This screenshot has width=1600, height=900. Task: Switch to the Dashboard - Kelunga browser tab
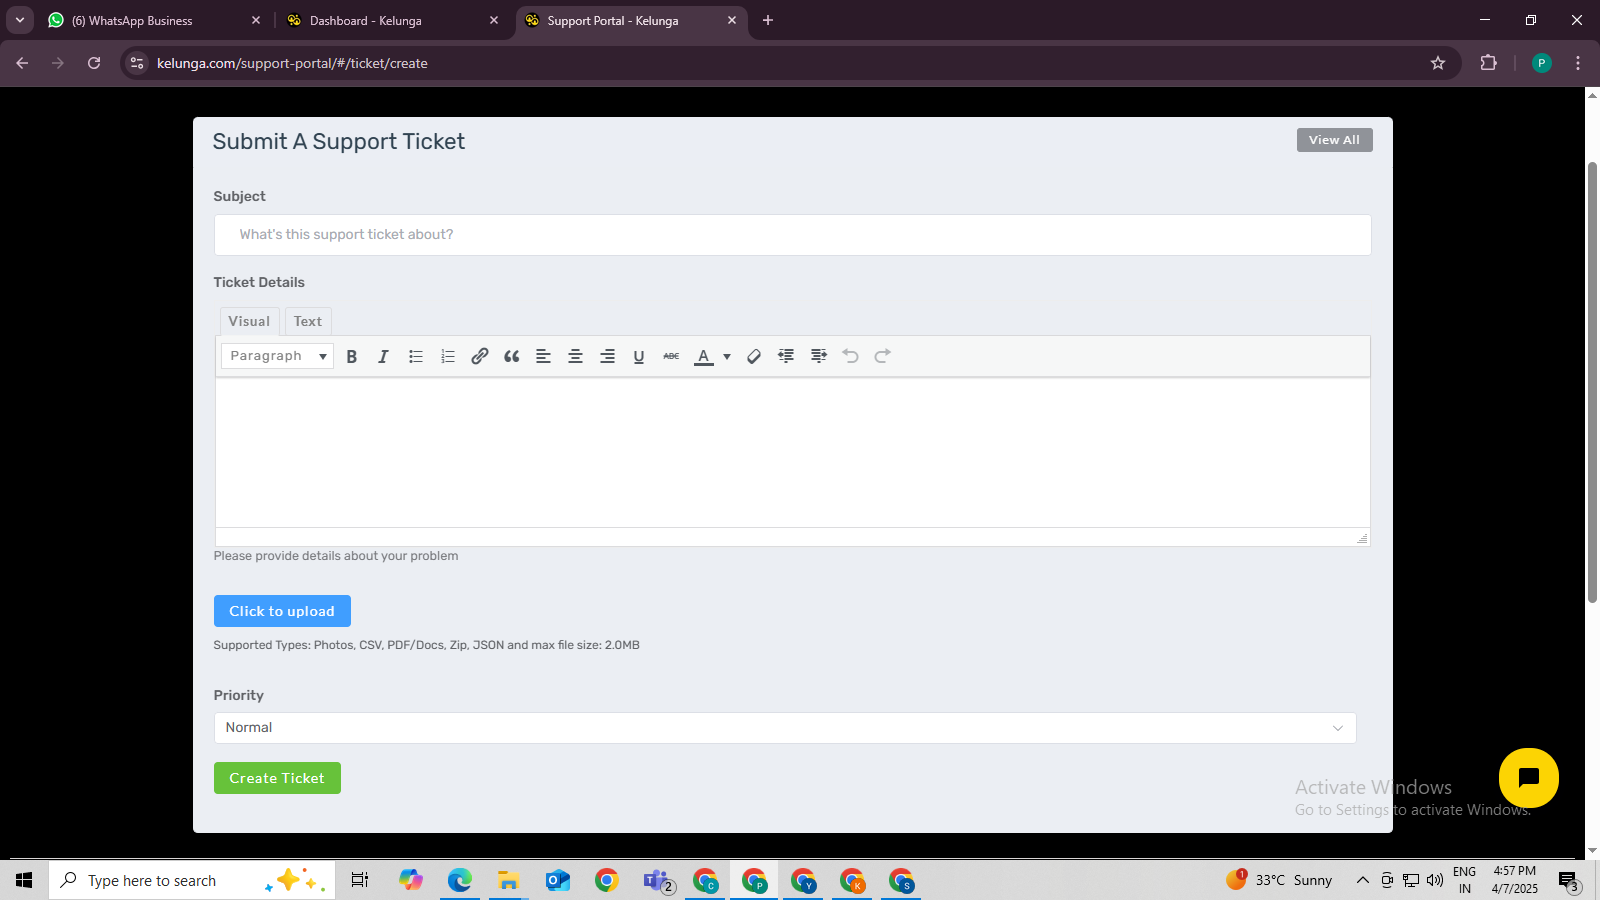365,20
